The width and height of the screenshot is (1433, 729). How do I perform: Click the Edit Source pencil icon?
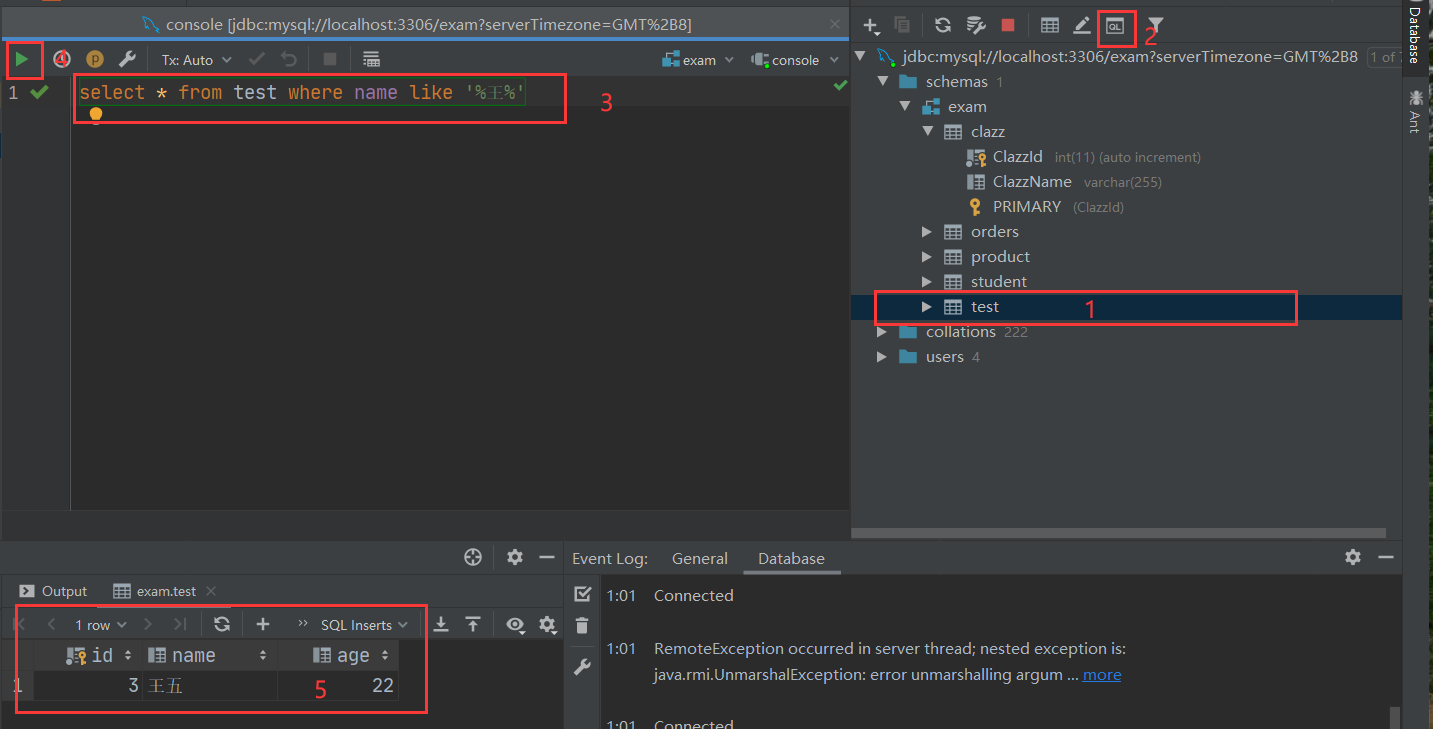[x=1082, y=26]
